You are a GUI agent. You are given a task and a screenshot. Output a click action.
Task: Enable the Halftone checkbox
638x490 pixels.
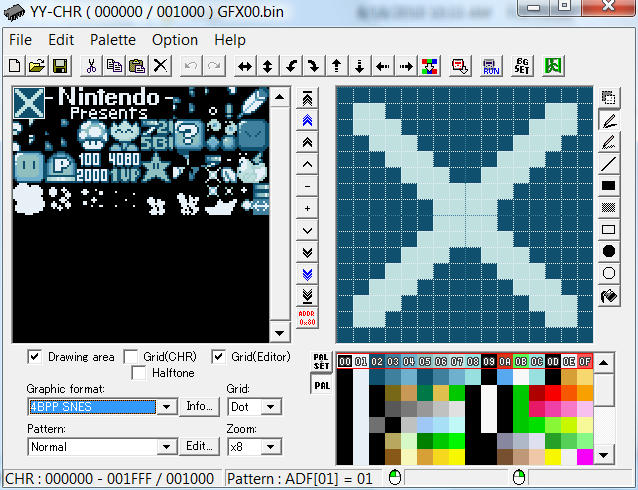139,373
